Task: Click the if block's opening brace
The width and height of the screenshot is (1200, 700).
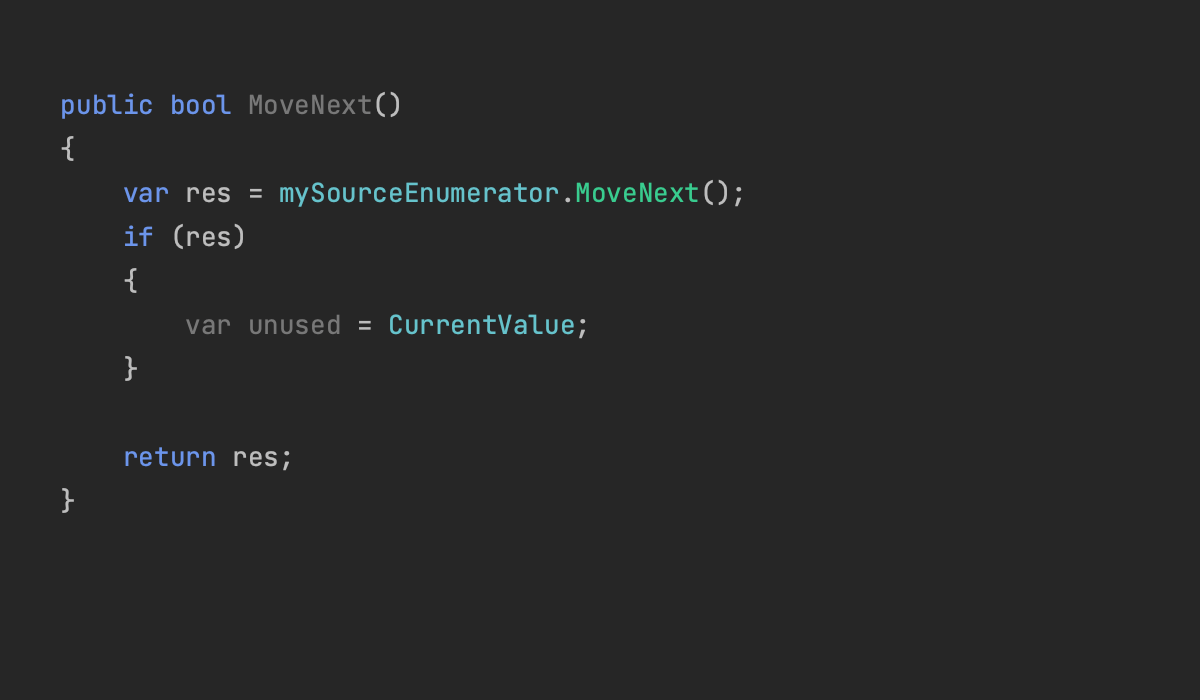Action: (x=130, y=281)
